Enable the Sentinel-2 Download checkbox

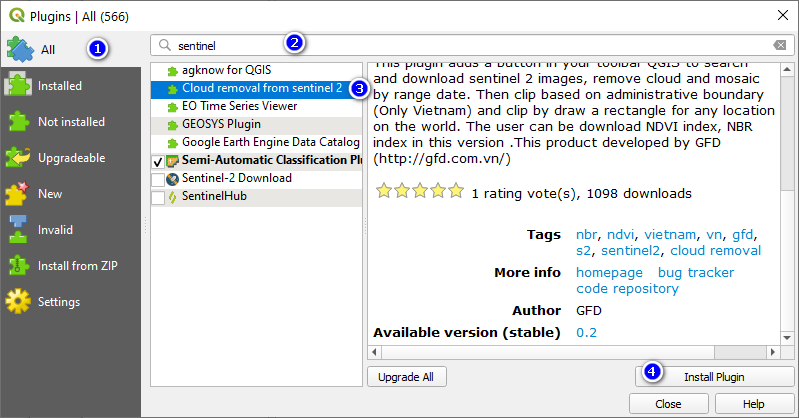coord(158,179)
